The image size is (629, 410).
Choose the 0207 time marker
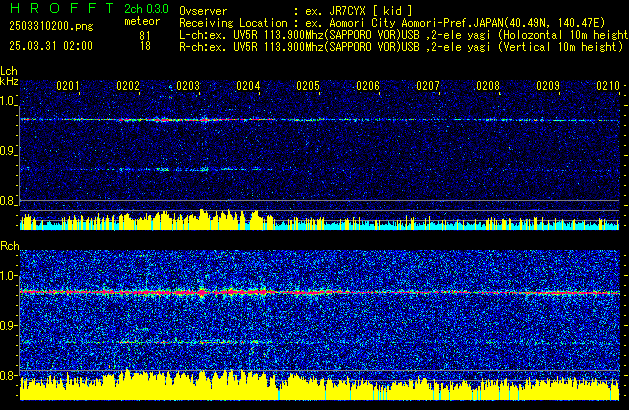click(428, 86)
